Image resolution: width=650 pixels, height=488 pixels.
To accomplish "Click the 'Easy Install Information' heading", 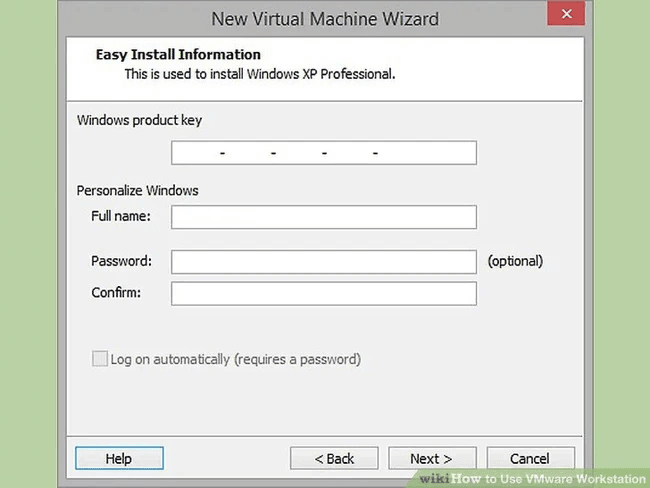I will point(178,55).
